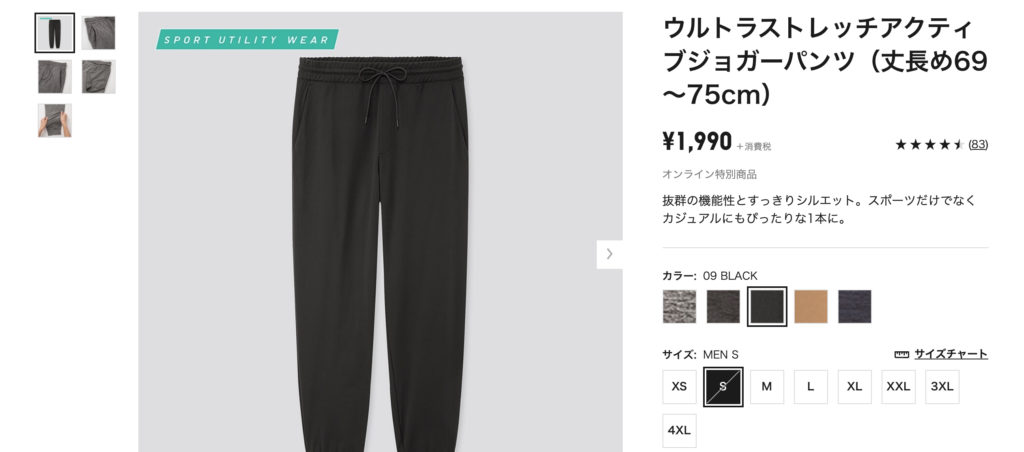Select the light gray color swatch
1024x452 pixels.
679,306
